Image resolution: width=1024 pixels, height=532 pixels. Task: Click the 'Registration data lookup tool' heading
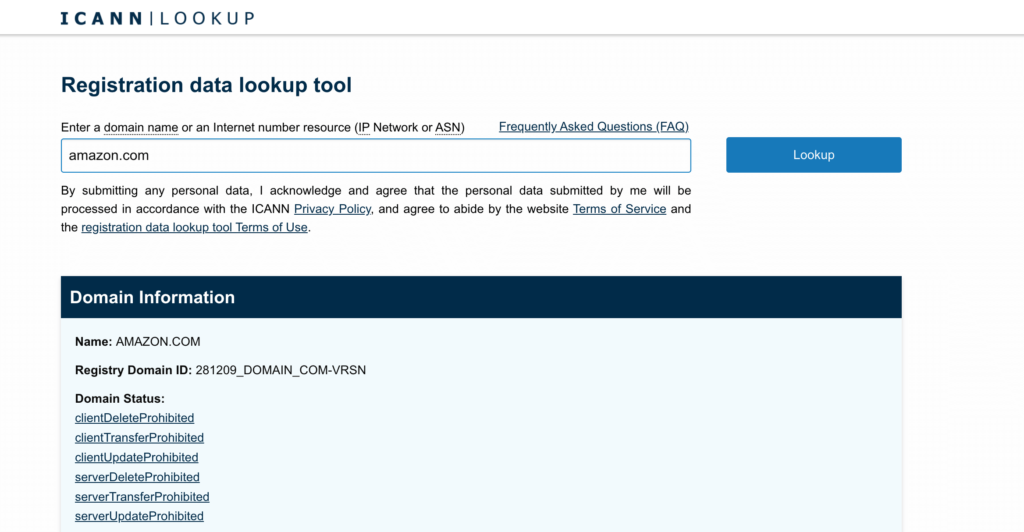coord(206,85)
